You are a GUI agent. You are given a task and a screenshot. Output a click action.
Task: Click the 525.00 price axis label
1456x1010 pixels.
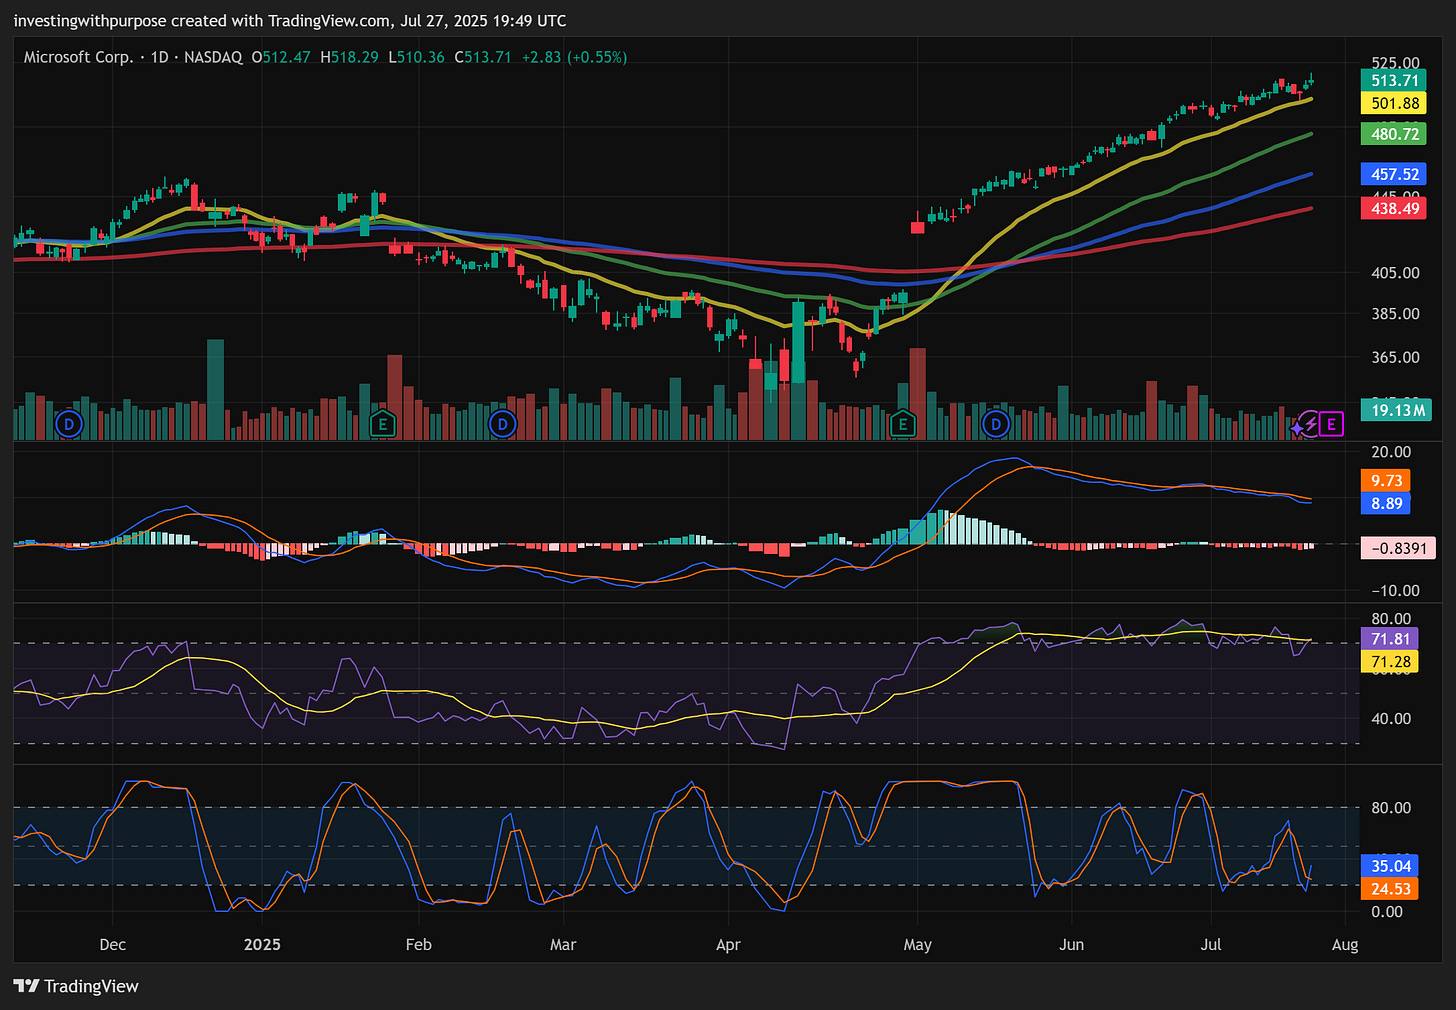coord(1395,62)
